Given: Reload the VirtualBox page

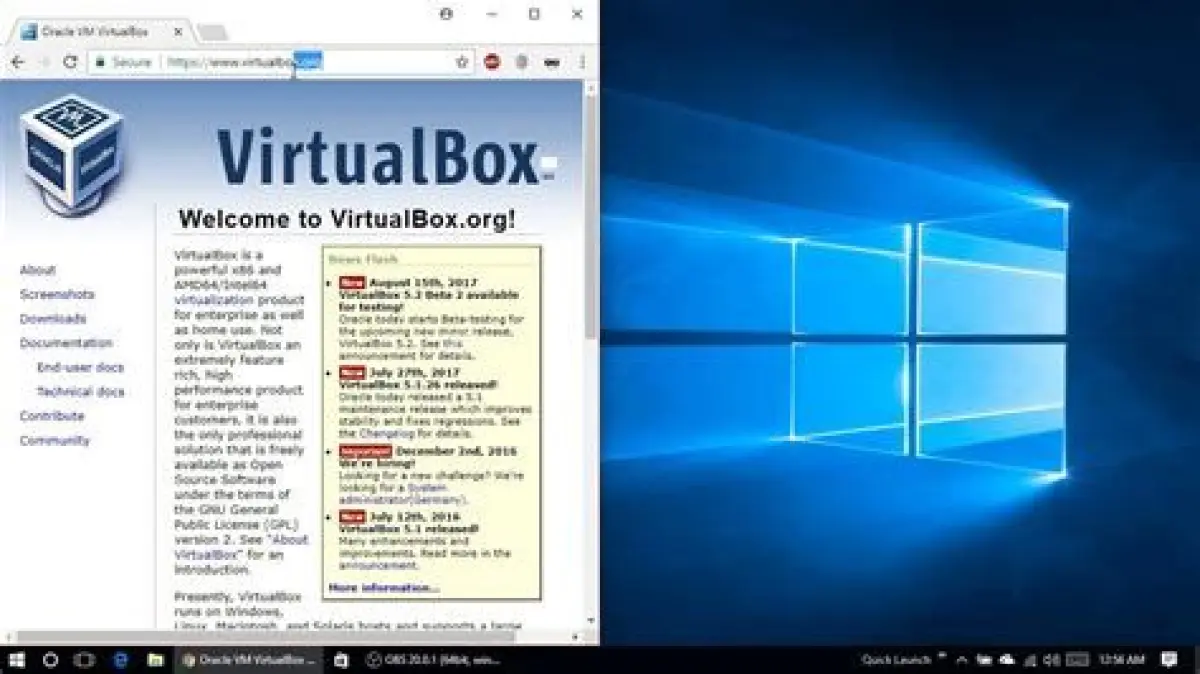Looking at the screenshot, I should pos(70,62).
